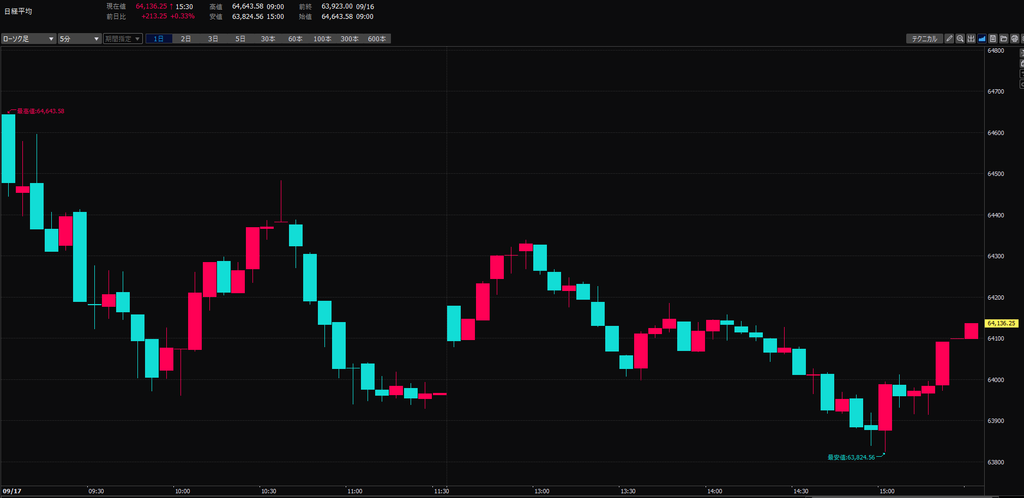Select the 30本 bar count option
Screen dimensions: 1024x498
point(268,39)
